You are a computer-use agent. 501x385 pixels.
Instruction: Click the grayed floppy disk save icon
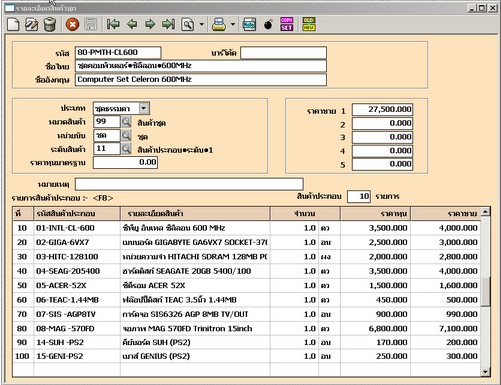(90, 25)
